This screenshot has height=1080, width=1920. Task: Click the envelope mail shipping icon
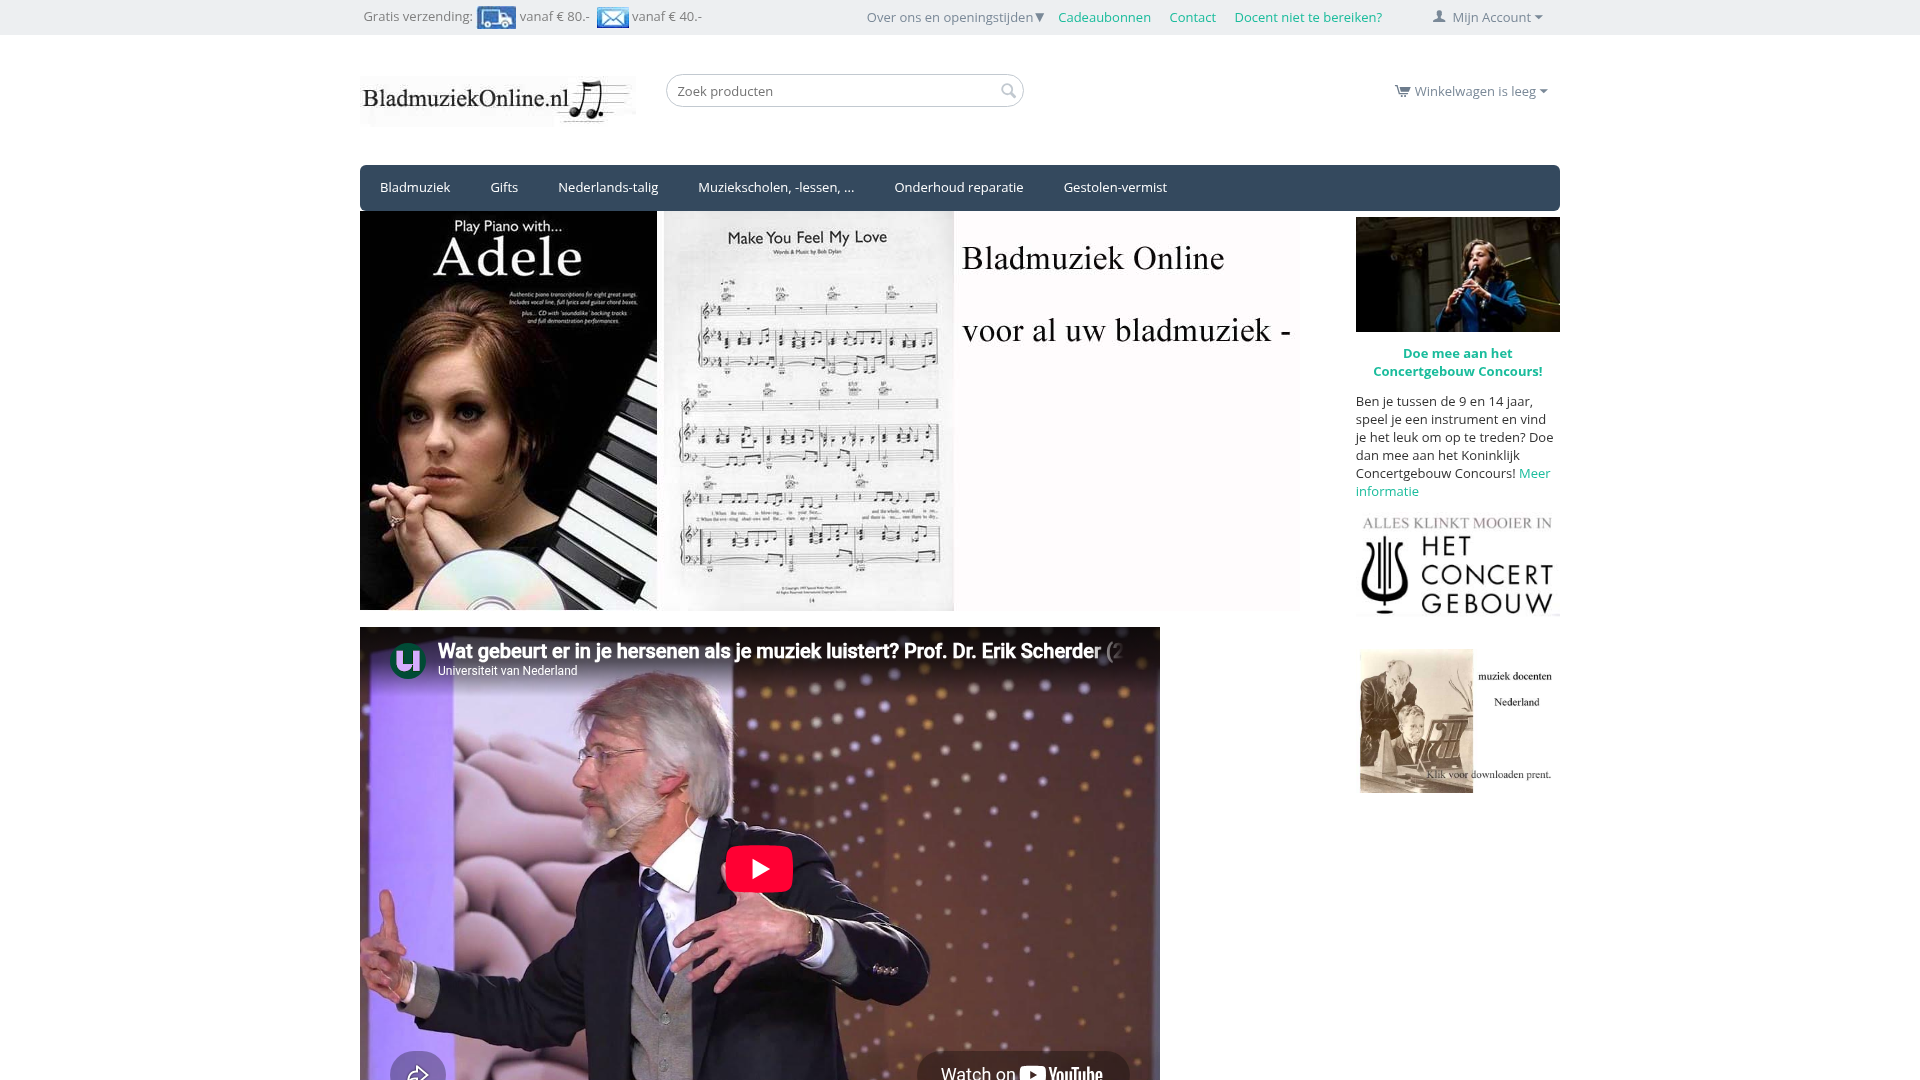(613, 17)
